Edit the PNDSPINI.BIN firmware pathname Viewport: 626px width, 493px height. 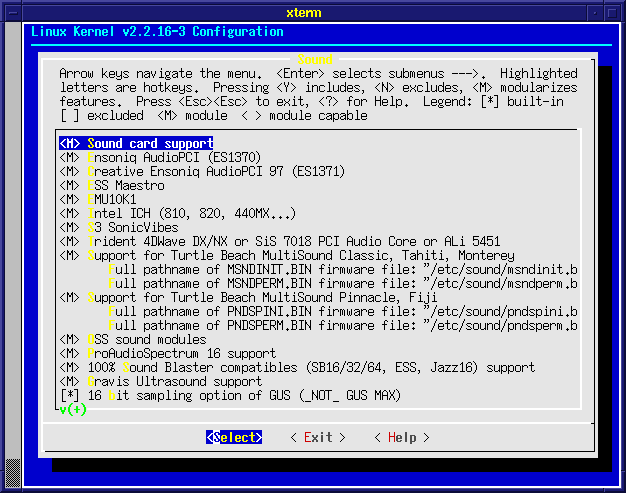pyautogui.click(x=342, y=312)
